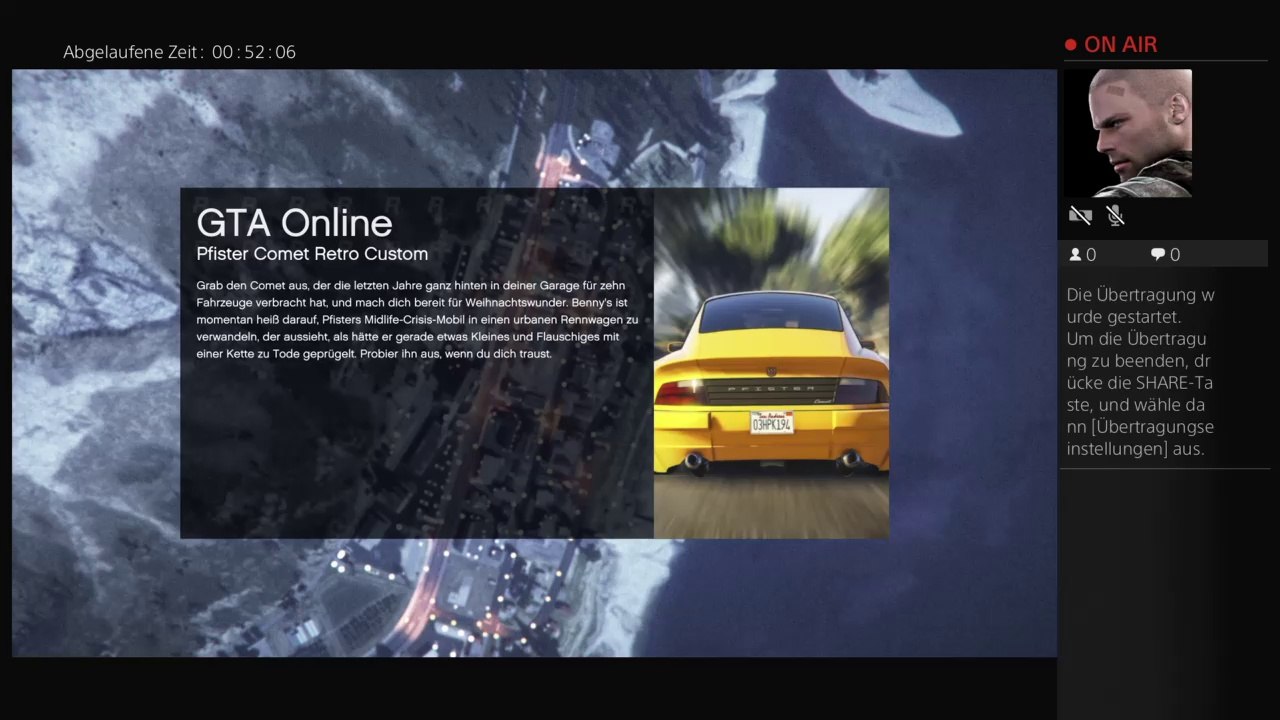Click the '[Übertragungseinstellungen]' text in sidebar
This screenshot has width=1280, height=720.
(1140, 438)
